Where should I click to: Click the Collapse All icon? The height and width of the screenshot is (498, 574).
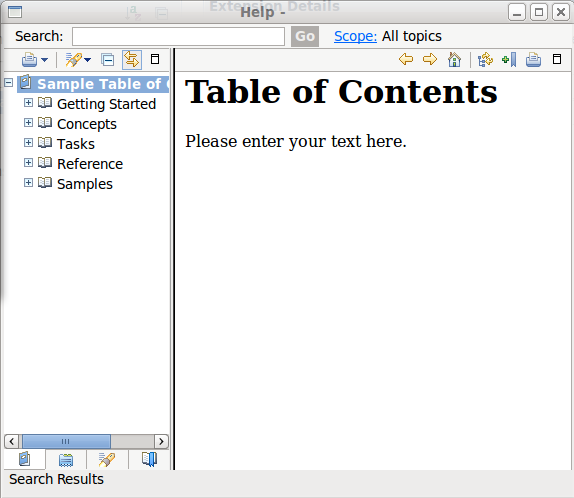[108, 59]
